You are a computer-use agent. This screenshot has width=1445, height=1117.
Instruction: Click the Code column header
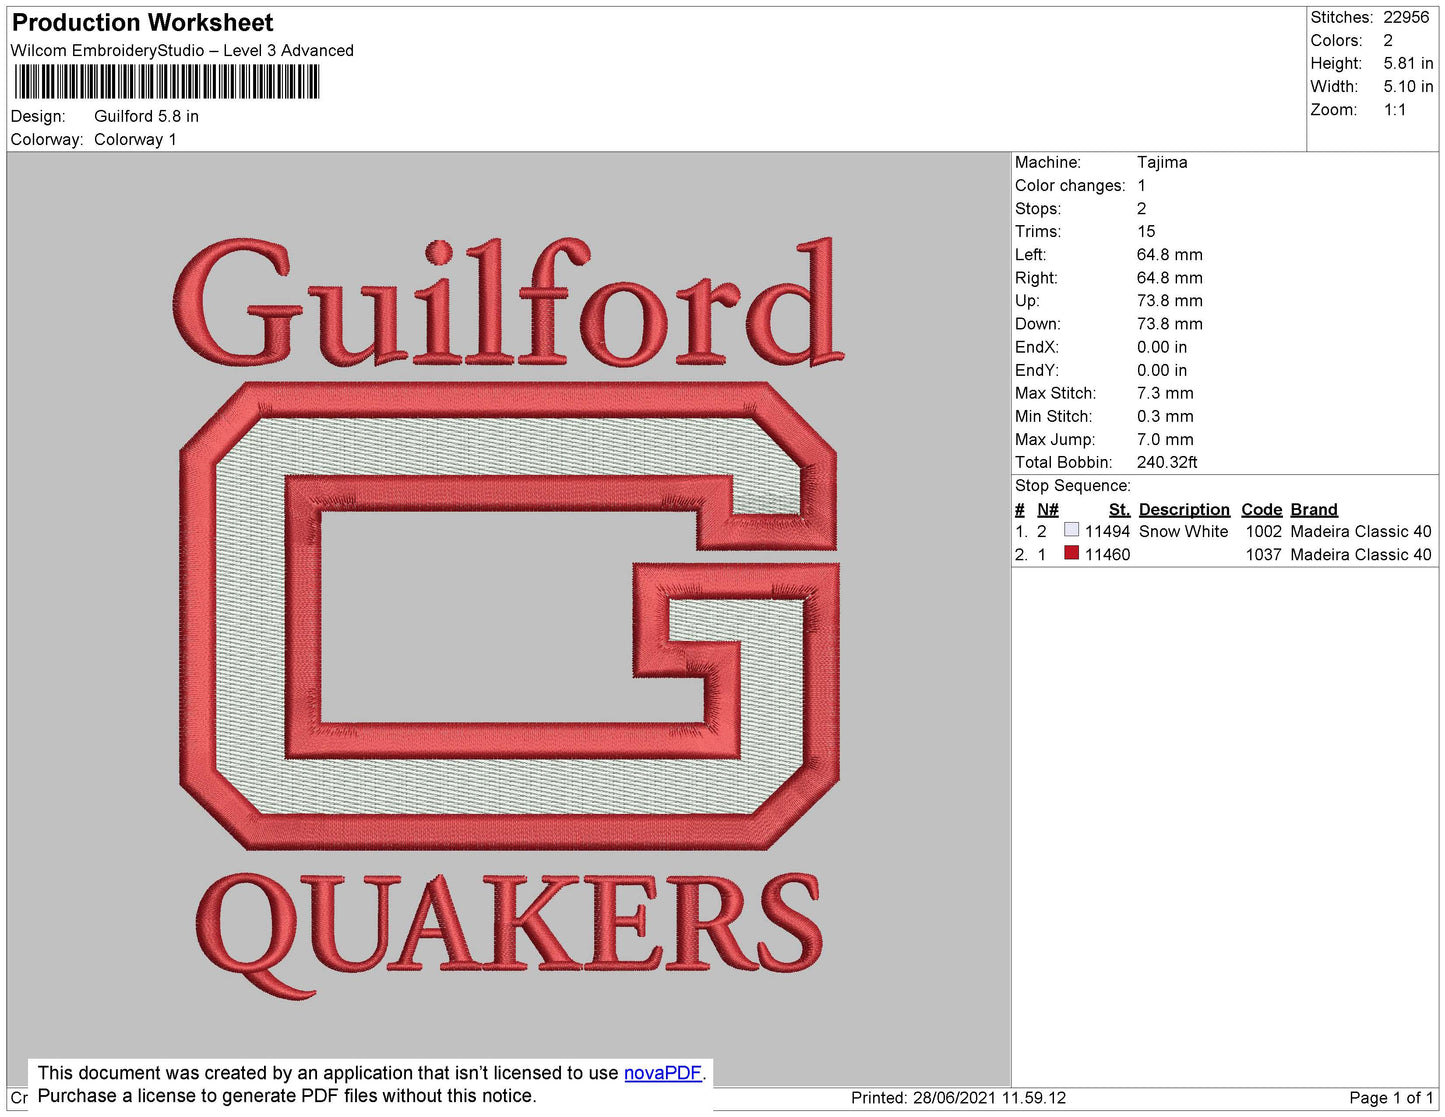point(1262,510)
